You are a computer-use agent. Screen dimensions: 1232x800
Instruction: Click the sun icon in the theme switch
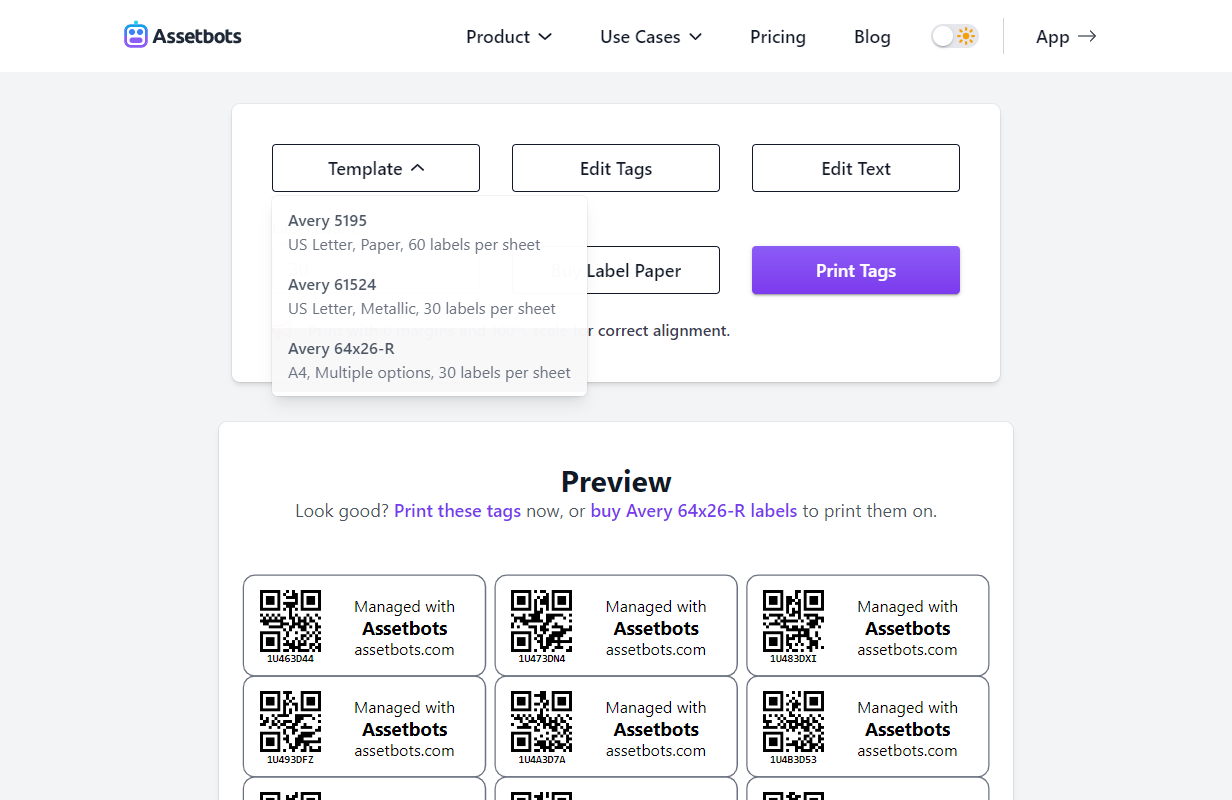tap(965, 37)
